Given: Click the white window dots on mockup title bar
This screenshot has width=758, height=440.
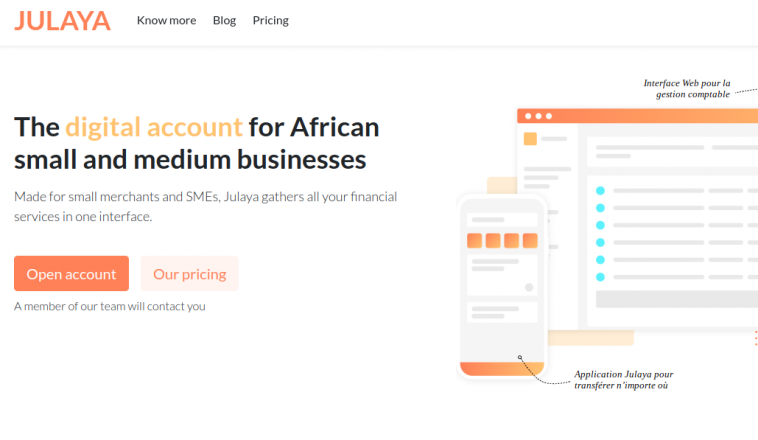Looking at the screenshot, I should pos(535,116).
